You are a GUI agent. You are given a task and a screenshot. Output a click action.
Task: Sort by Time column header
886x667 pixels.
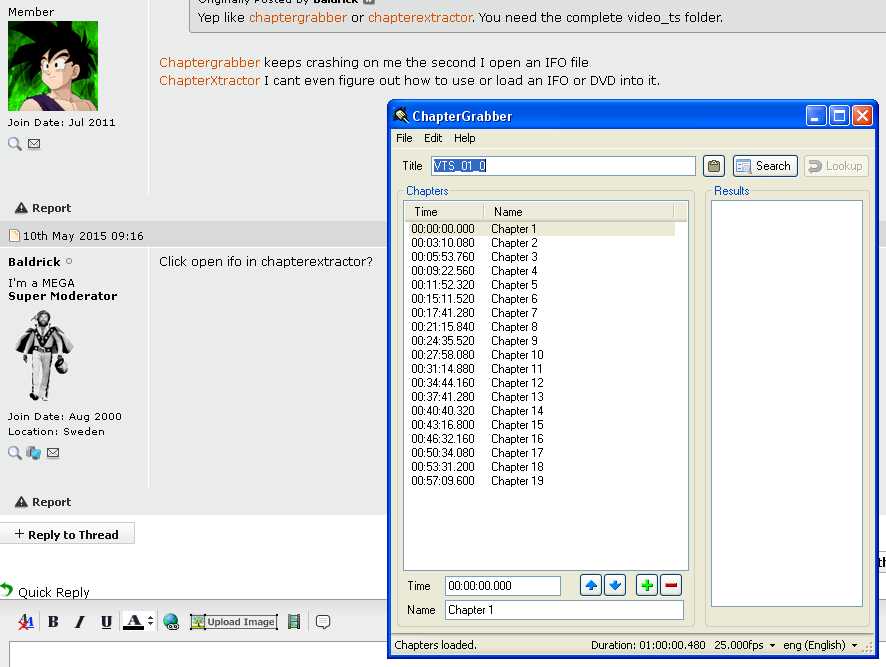445,212
